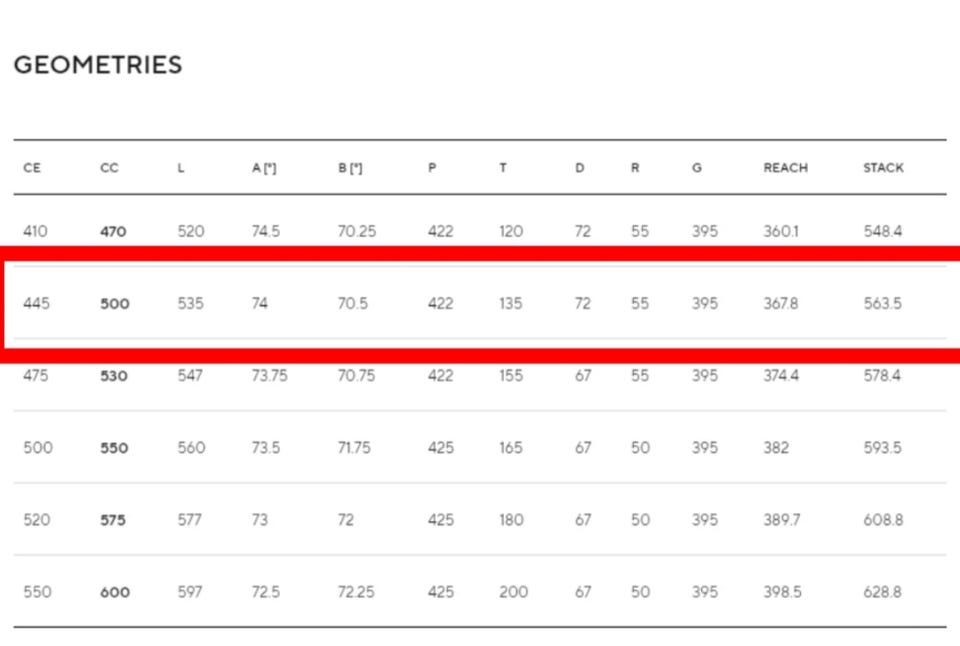Click the A [°] column header
The width and height of the screenshot is (960, 646).
point(264,168)
